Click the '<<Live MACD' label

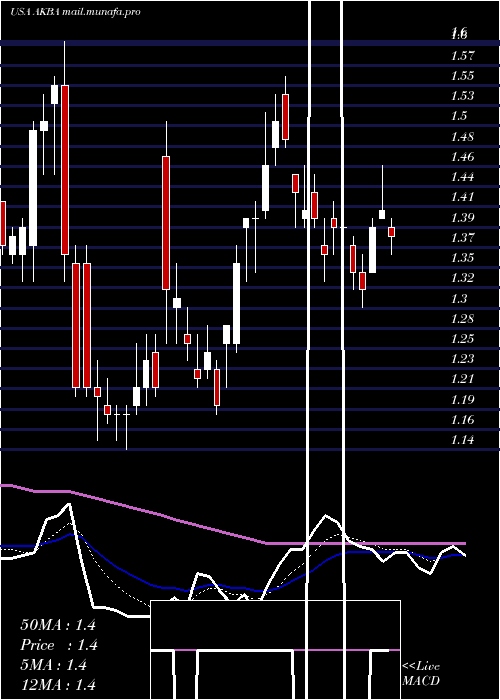pos(421,674)
